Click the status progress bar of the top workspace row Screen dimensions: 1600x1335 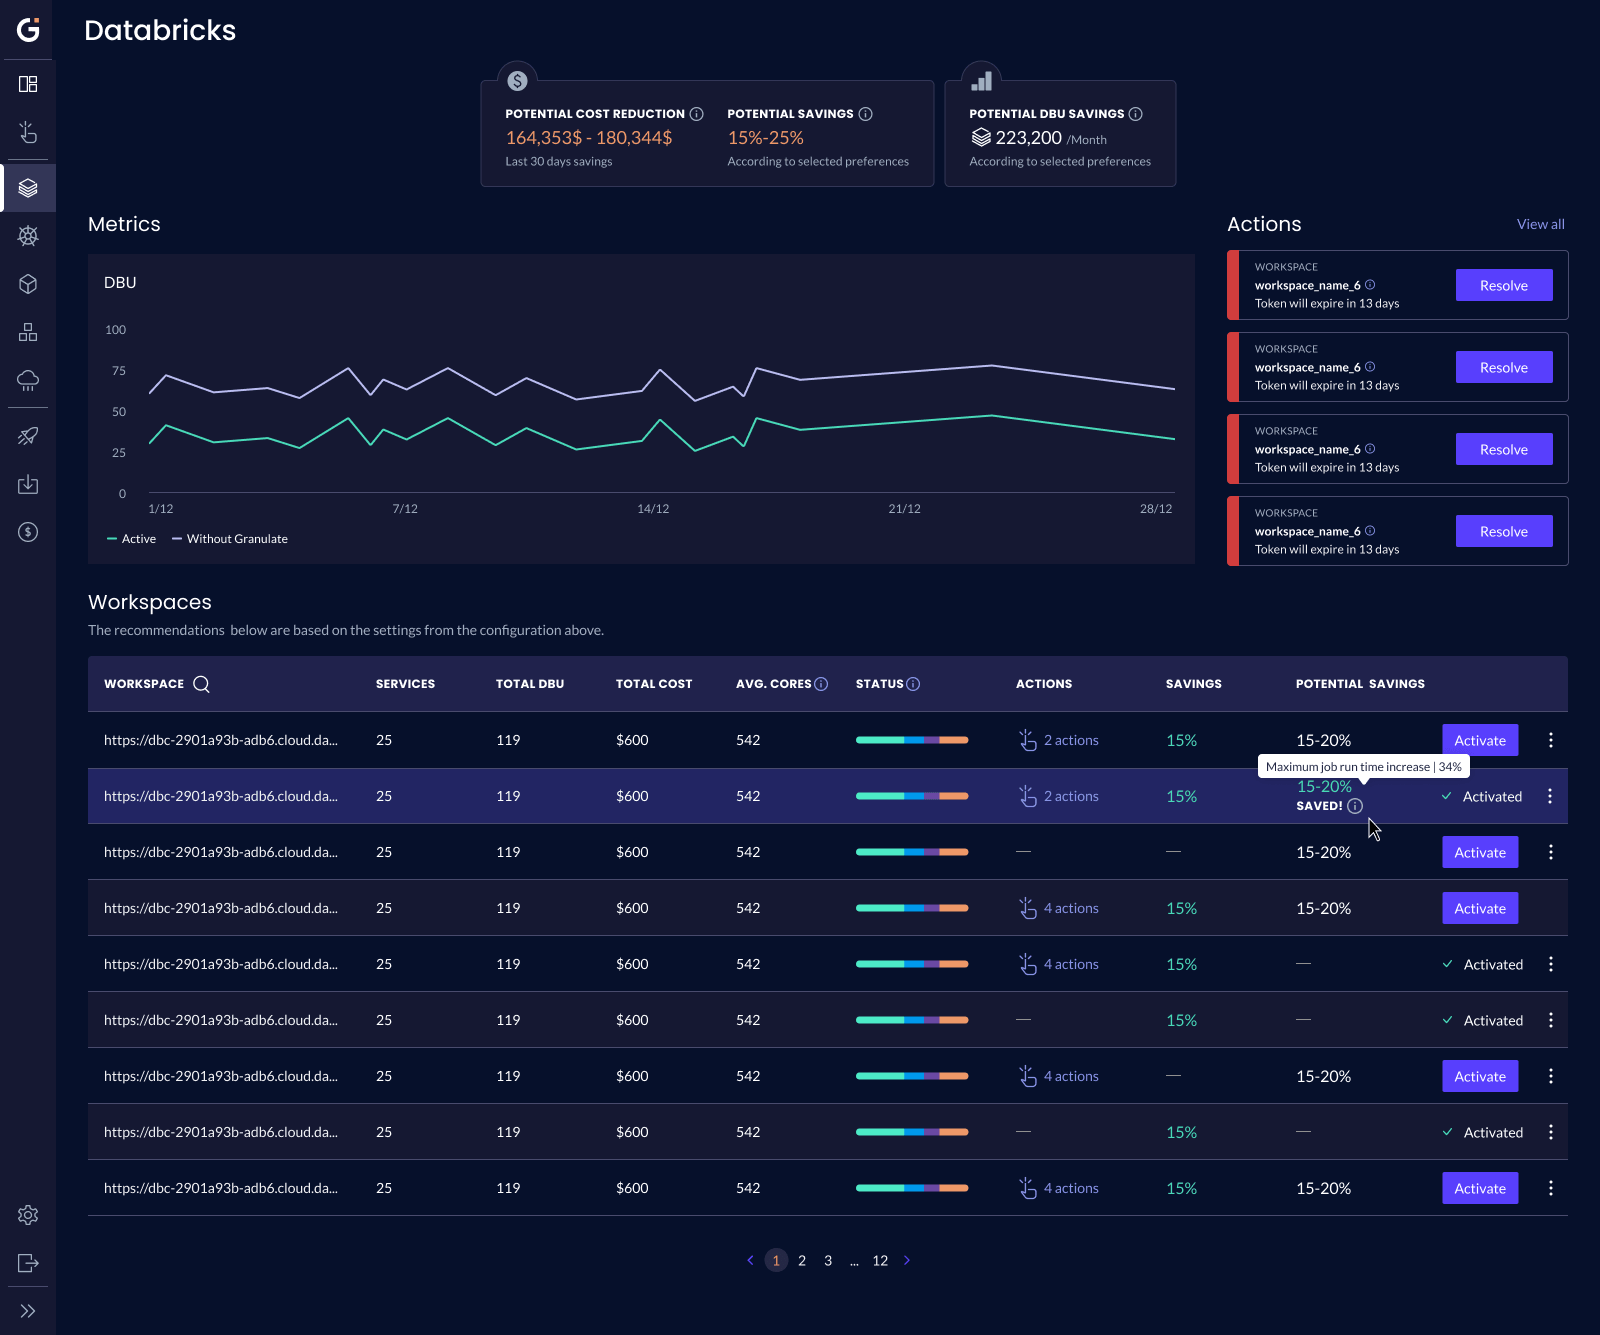tap(911, 740)
